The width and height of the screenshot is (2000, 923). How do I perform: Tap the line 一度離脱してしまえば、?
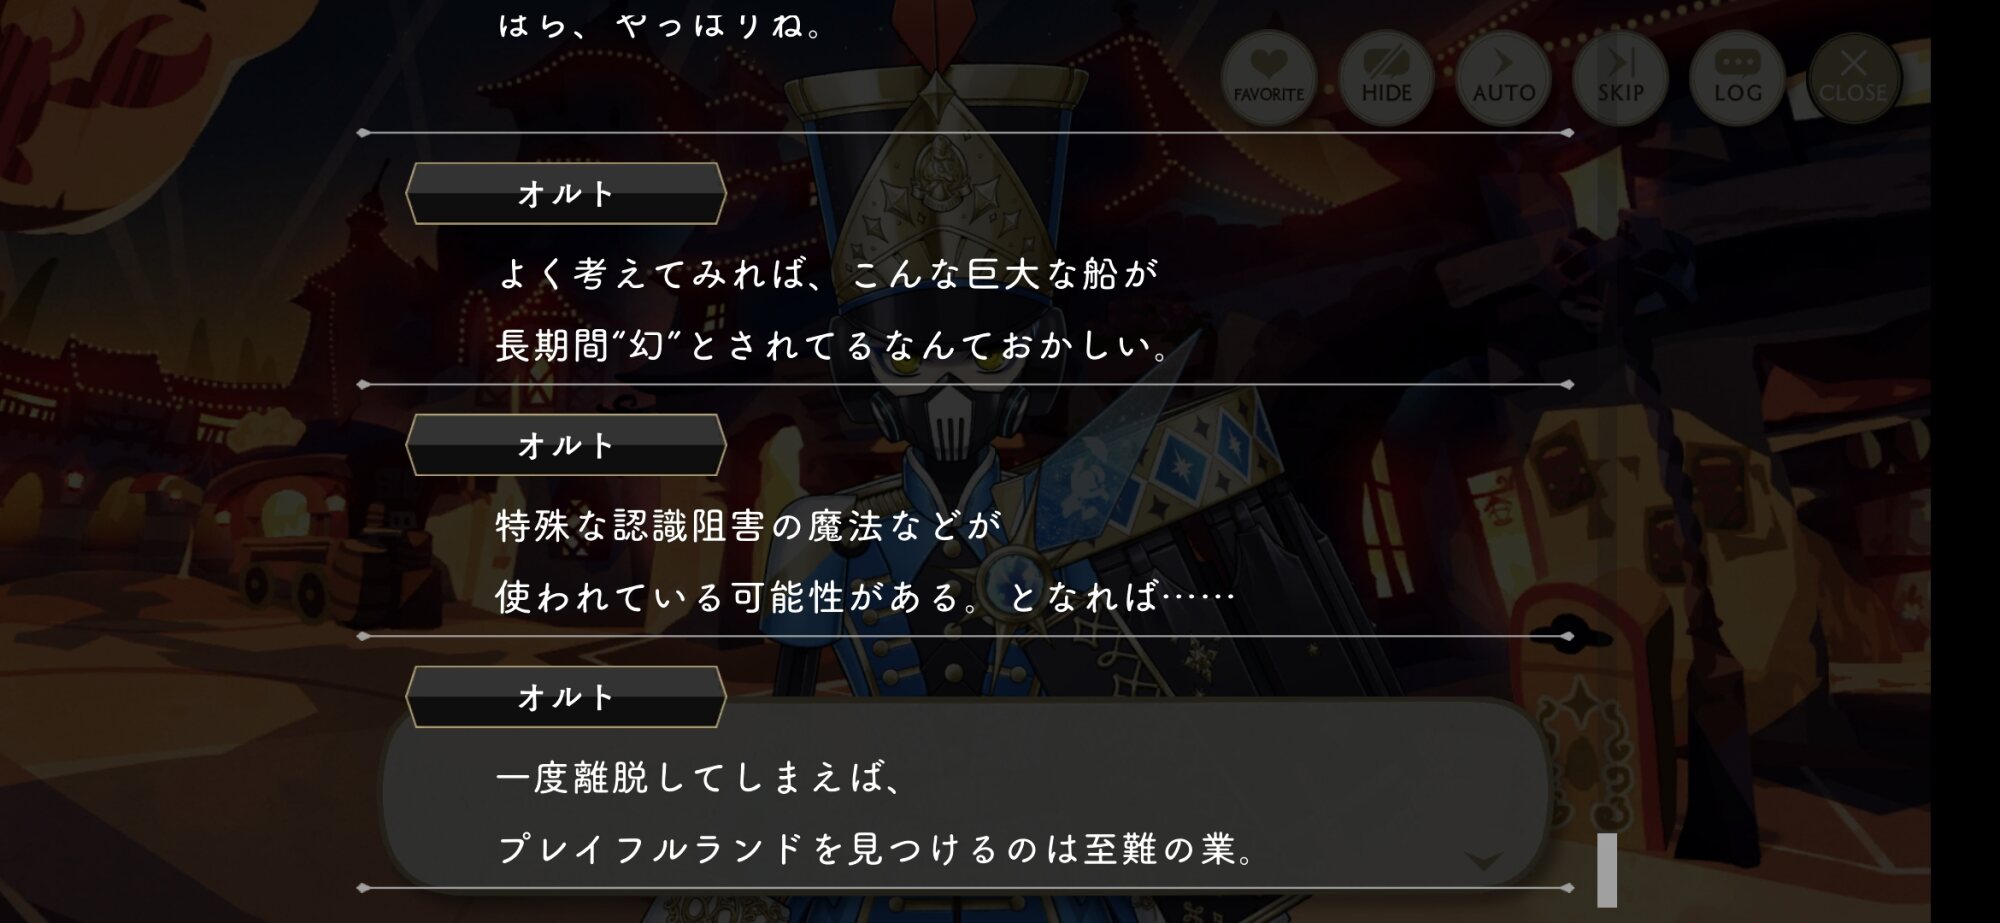pos(700,777)
